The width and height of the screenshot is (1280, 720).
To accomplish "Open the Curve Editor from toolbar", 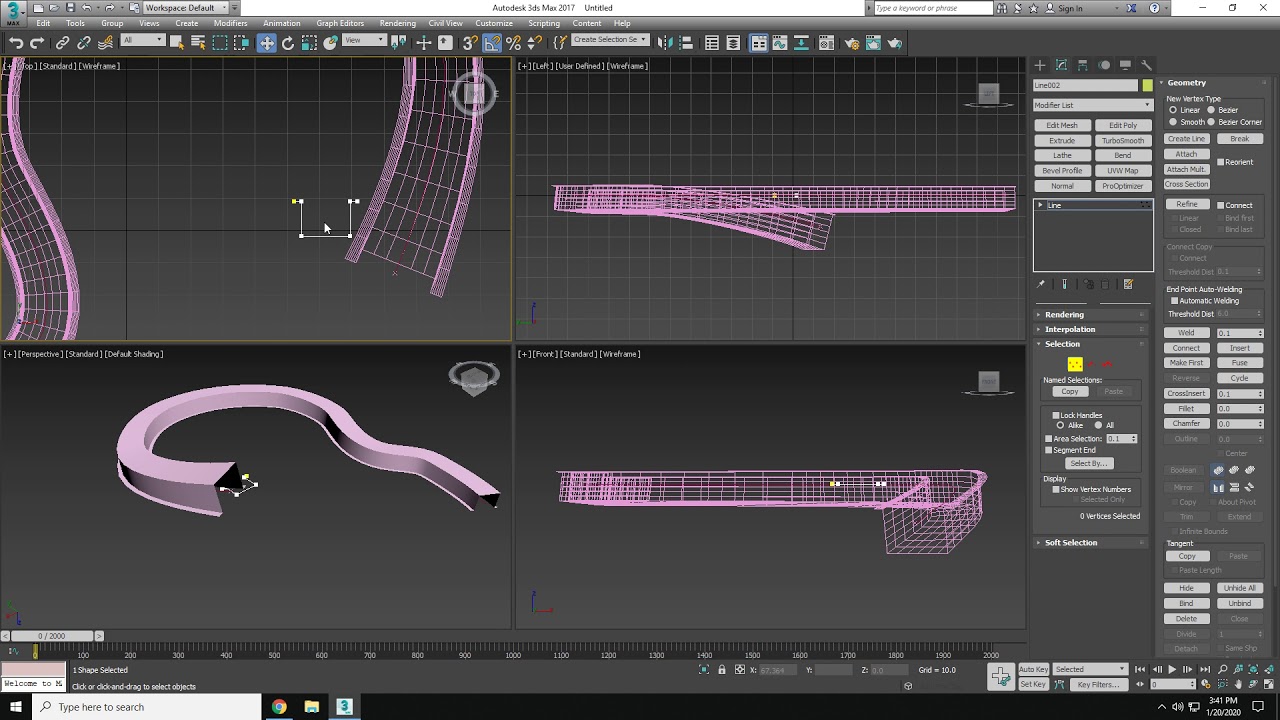I will coord(781,43).
